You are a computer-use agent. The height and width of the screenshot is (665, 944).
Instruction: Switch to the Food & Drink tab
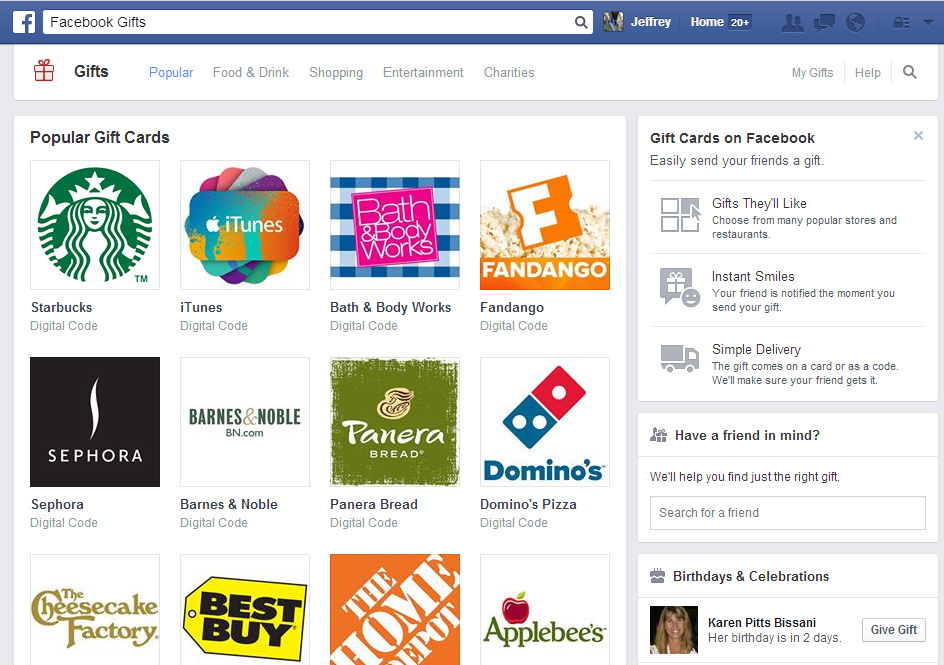251,72
